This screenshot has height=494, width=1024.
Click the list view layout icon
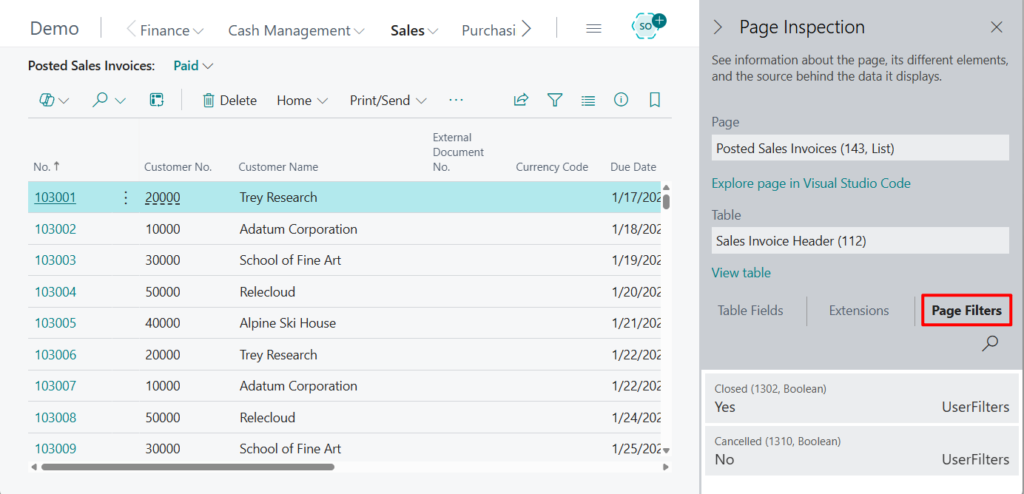tap(588, 100)
